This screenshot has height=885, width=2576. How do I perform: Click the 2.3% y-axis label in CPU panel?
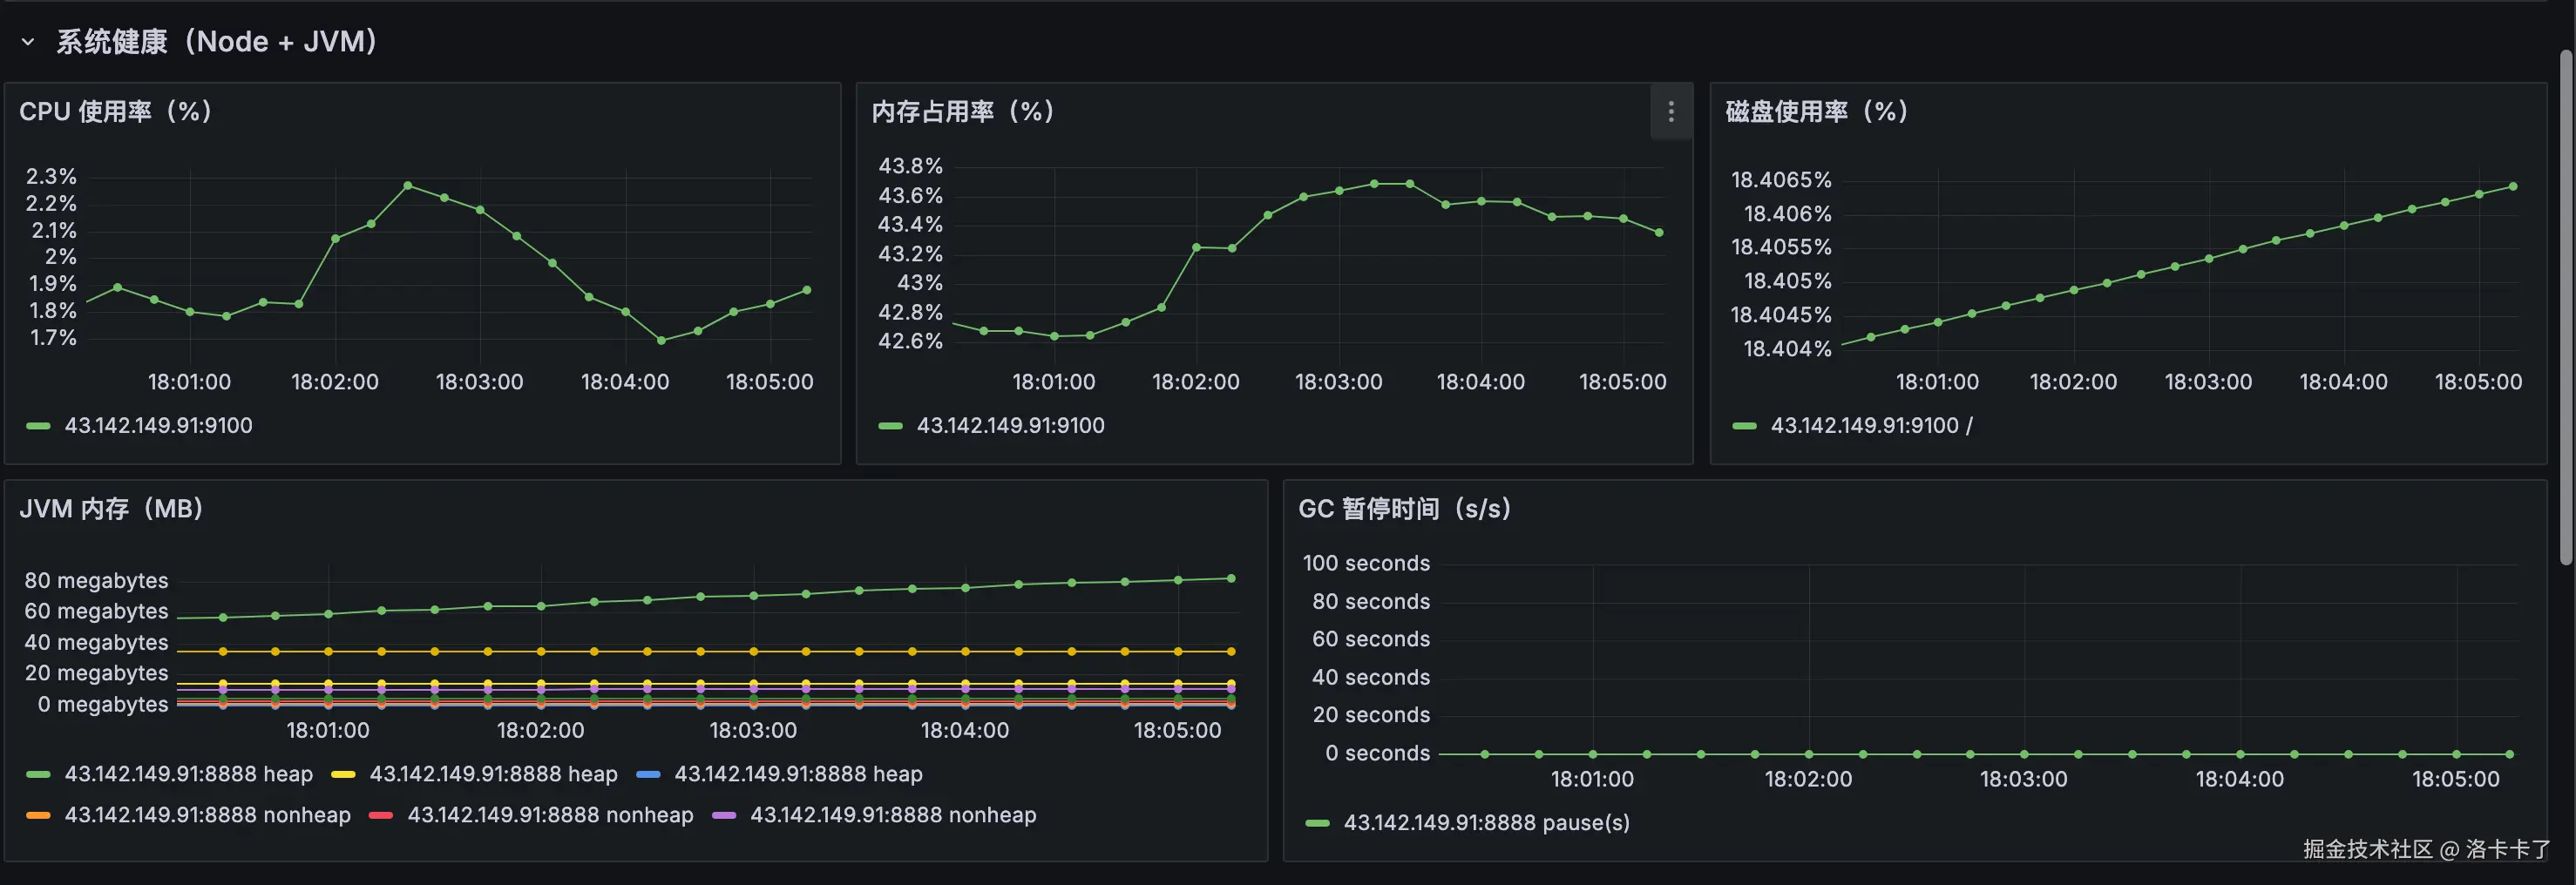(51, 176)
